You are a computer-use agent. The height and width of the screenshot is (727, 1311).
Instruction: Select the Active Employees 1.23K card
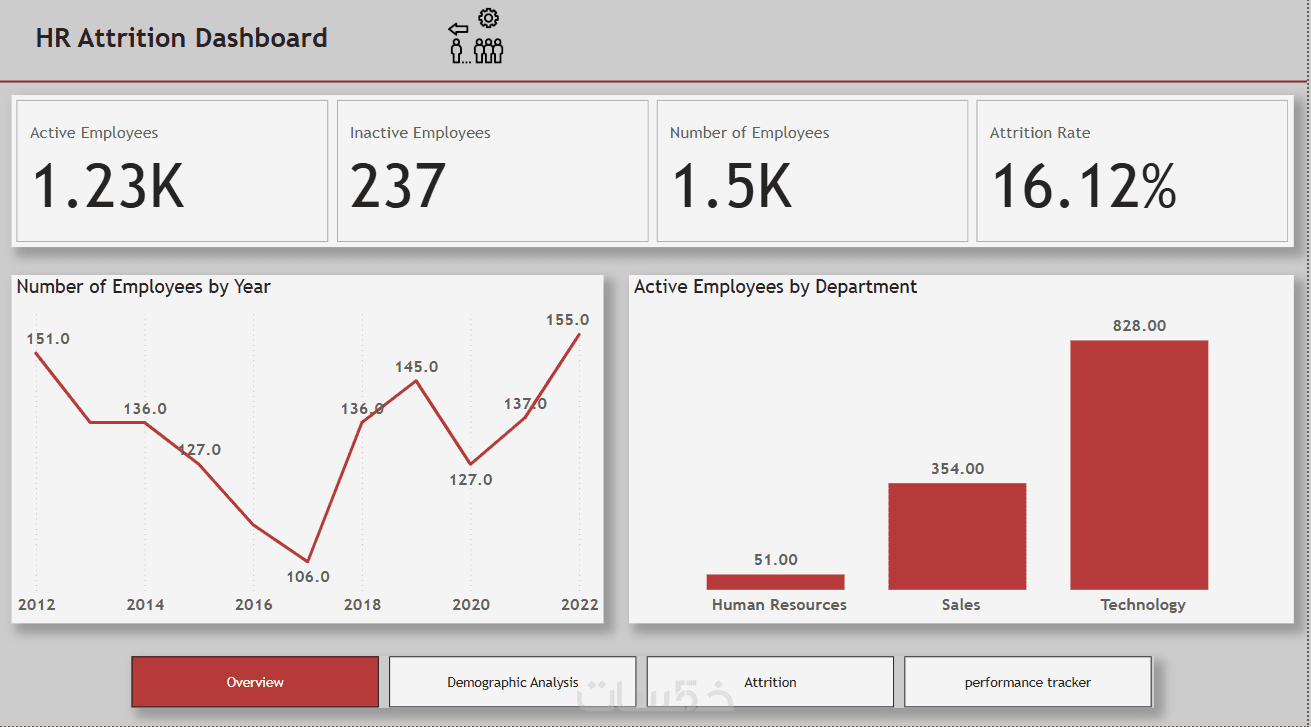coord(172,171)
